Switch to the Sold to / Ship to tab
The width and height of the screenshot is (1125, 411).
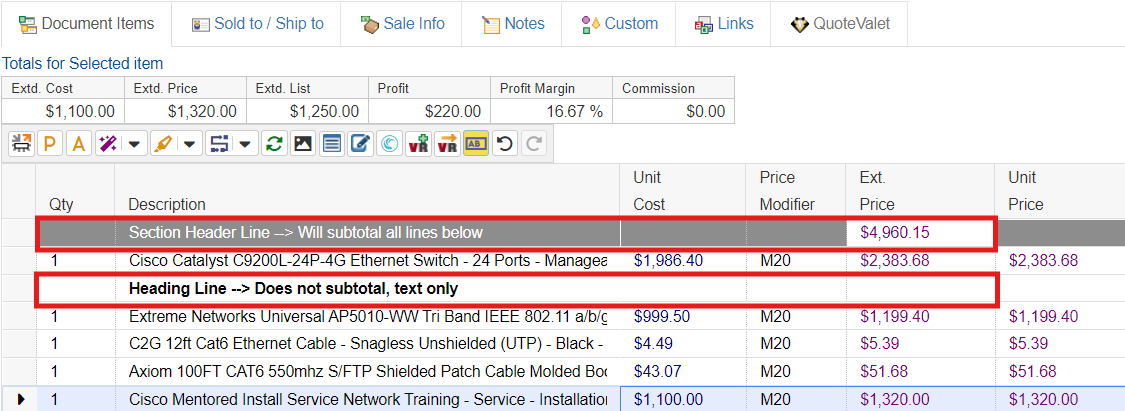257,23
